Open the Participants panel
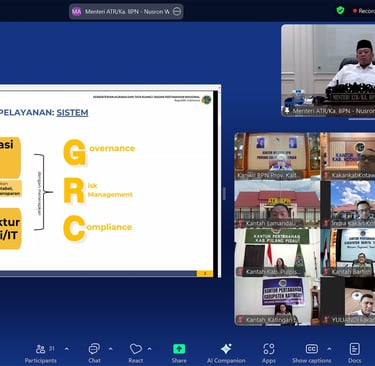Image resolution: width=375 pixels, height=366 pixels. [40, 354]
